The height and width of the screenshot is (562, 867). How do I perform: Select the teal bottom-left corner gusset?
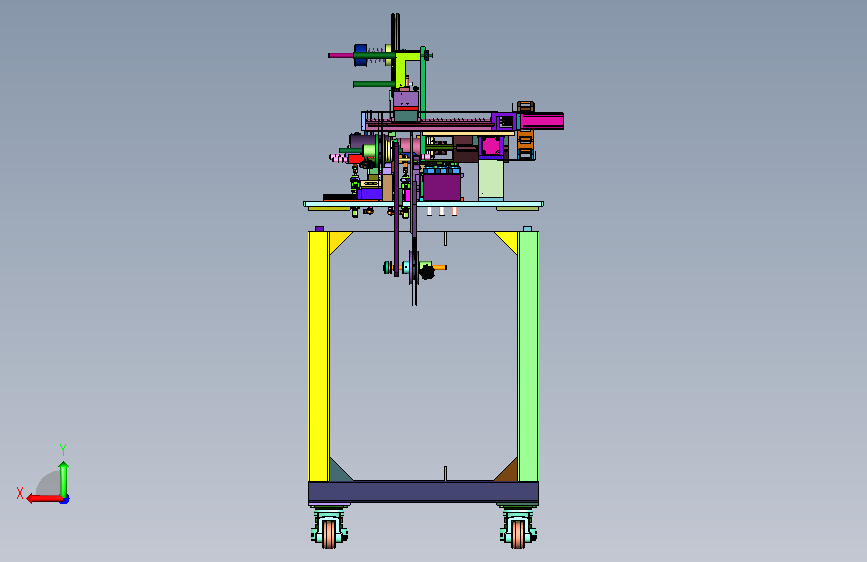[x=339, y=471]
